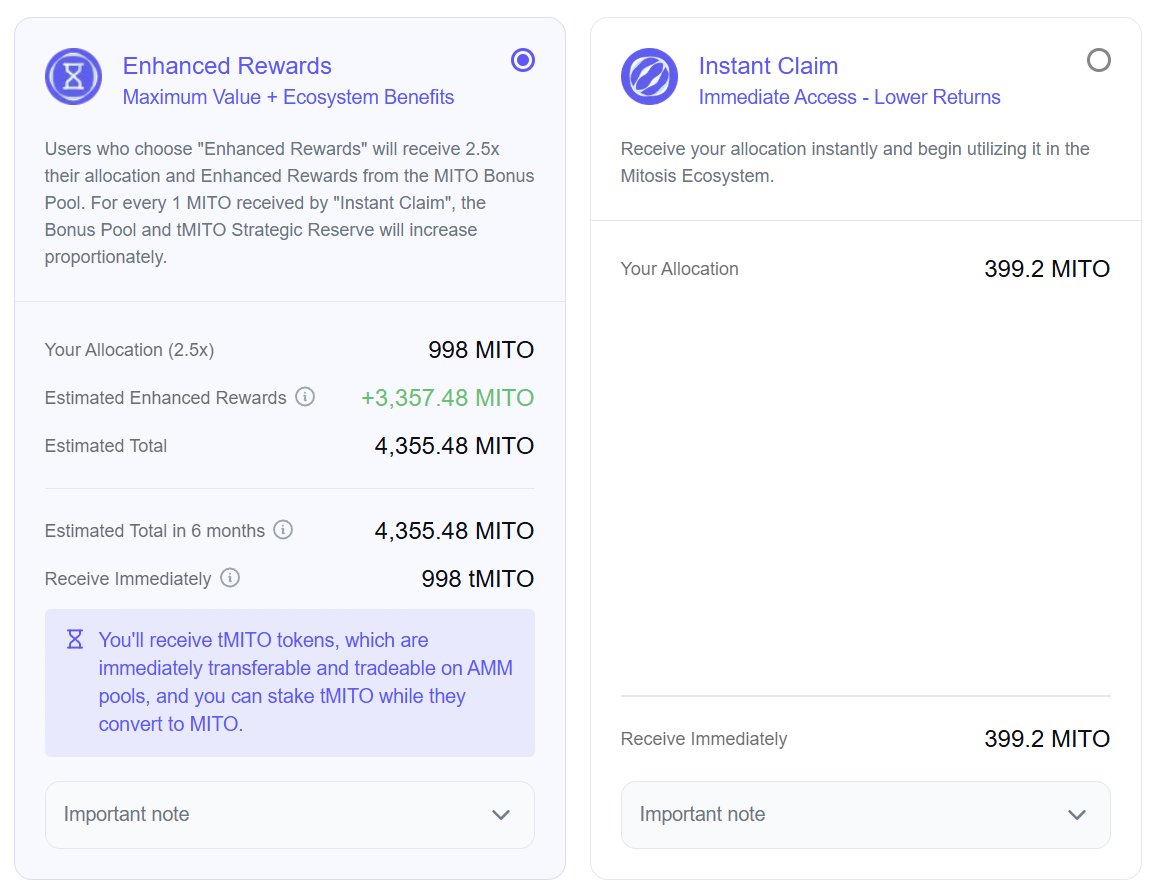Viewport: 1170px width, 894px height.
Task: Click info icon beside Estimated Enhanced Rewards
Action: [x=305, y=397]
